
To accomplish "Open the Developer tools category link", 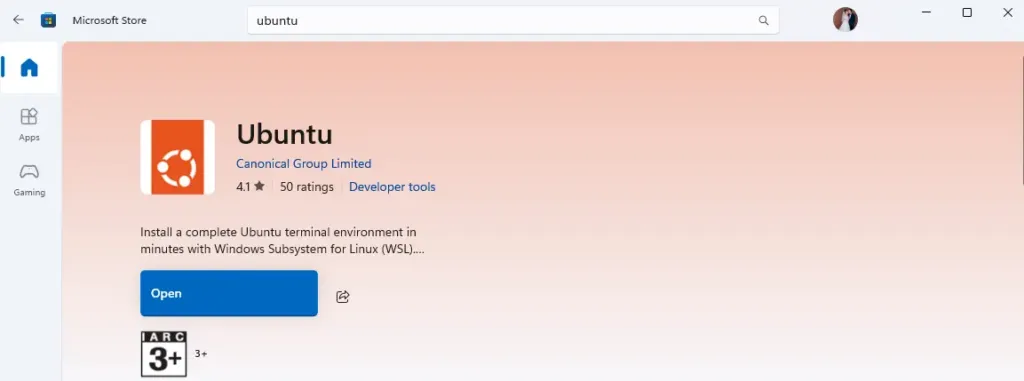I will pyautogui.click(x=392, y=187).
